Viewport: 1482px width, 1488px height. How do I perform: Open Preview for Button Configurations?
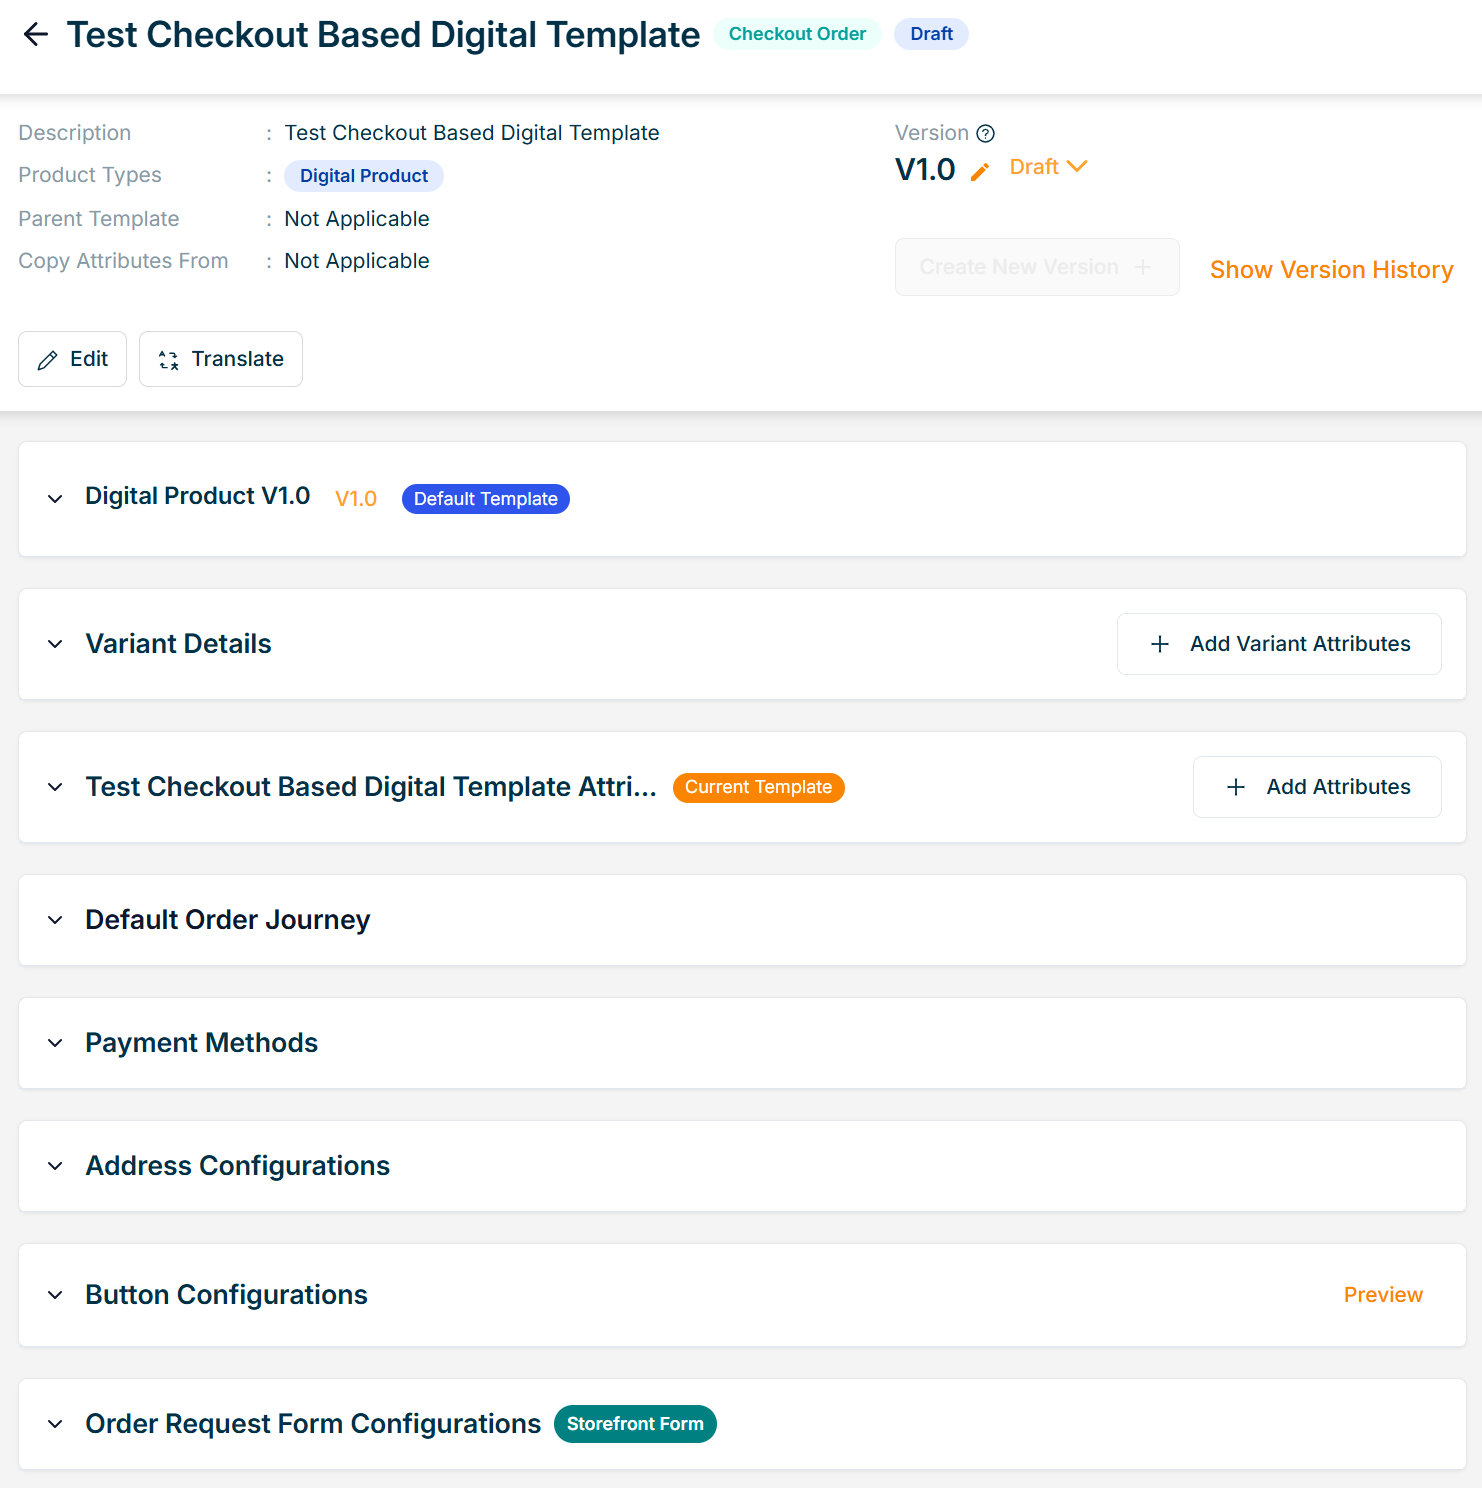[1382, 1295]
